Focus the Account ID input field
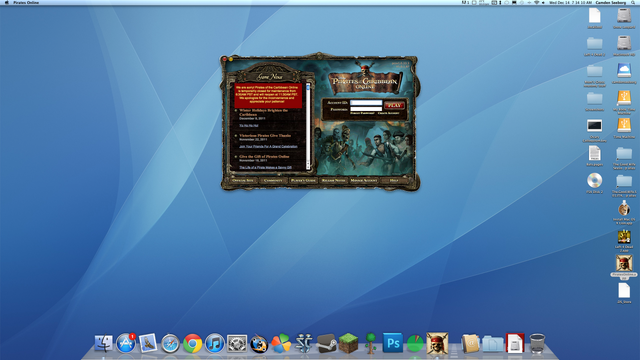 pos(366,103)
